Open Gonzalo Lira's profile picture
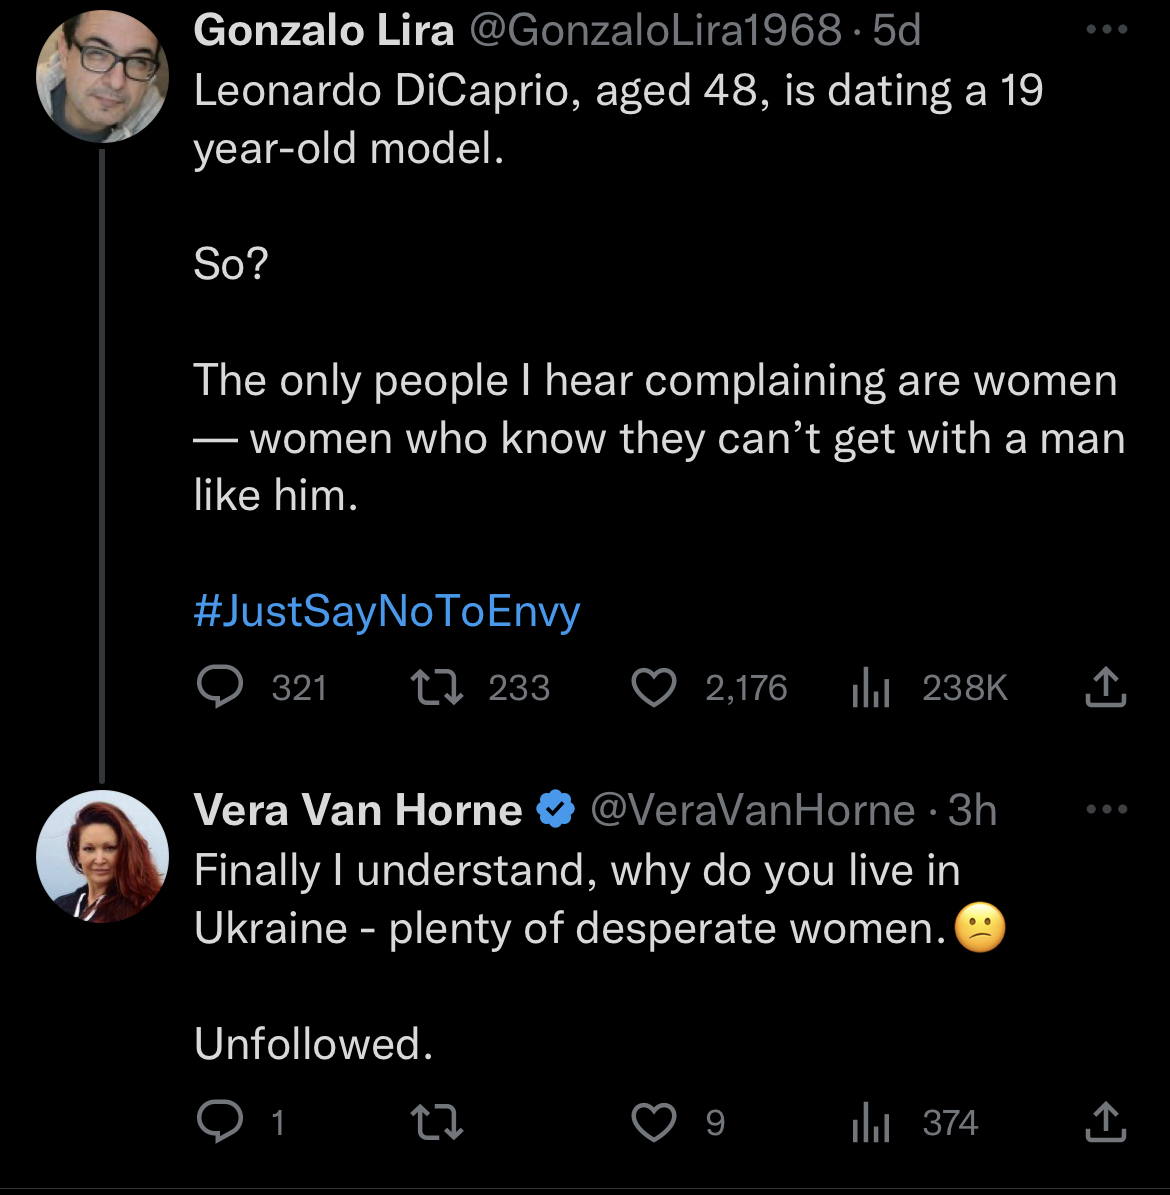Image resolution: width=1170 pixels, height=1195 pixels. [x=102, y=77]
